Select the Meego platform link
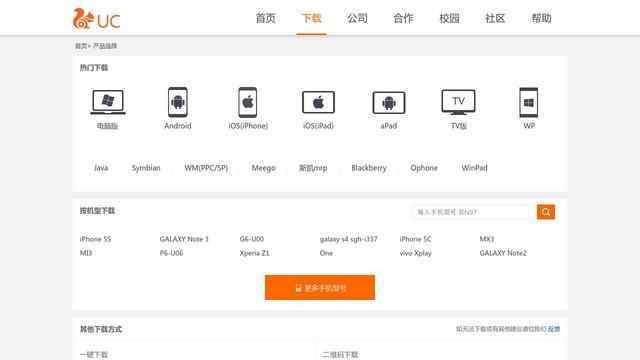 [x=263, y=168]
